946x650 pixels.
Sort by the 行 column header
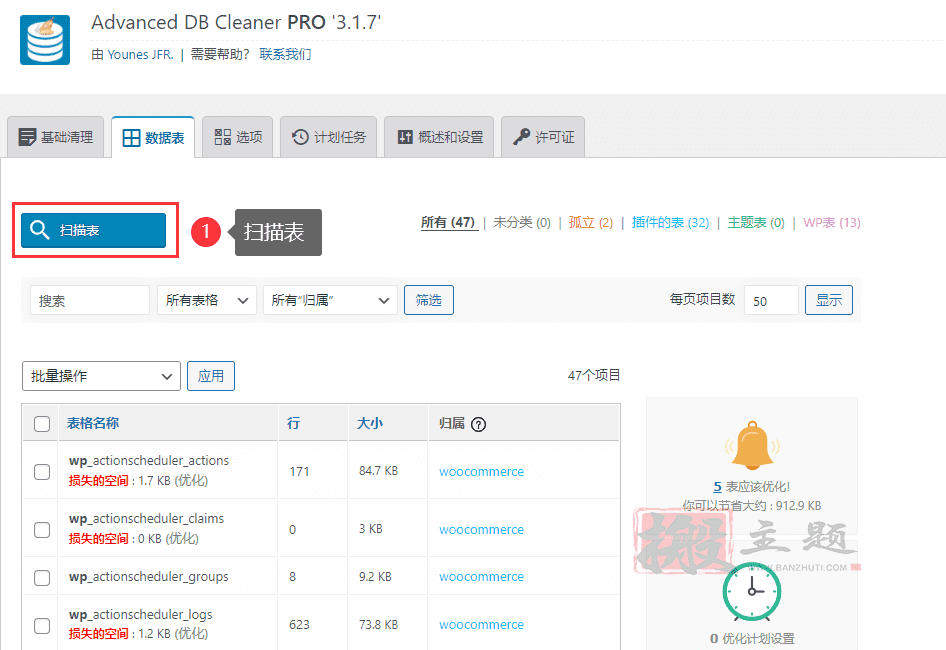[x=293, y=423]
